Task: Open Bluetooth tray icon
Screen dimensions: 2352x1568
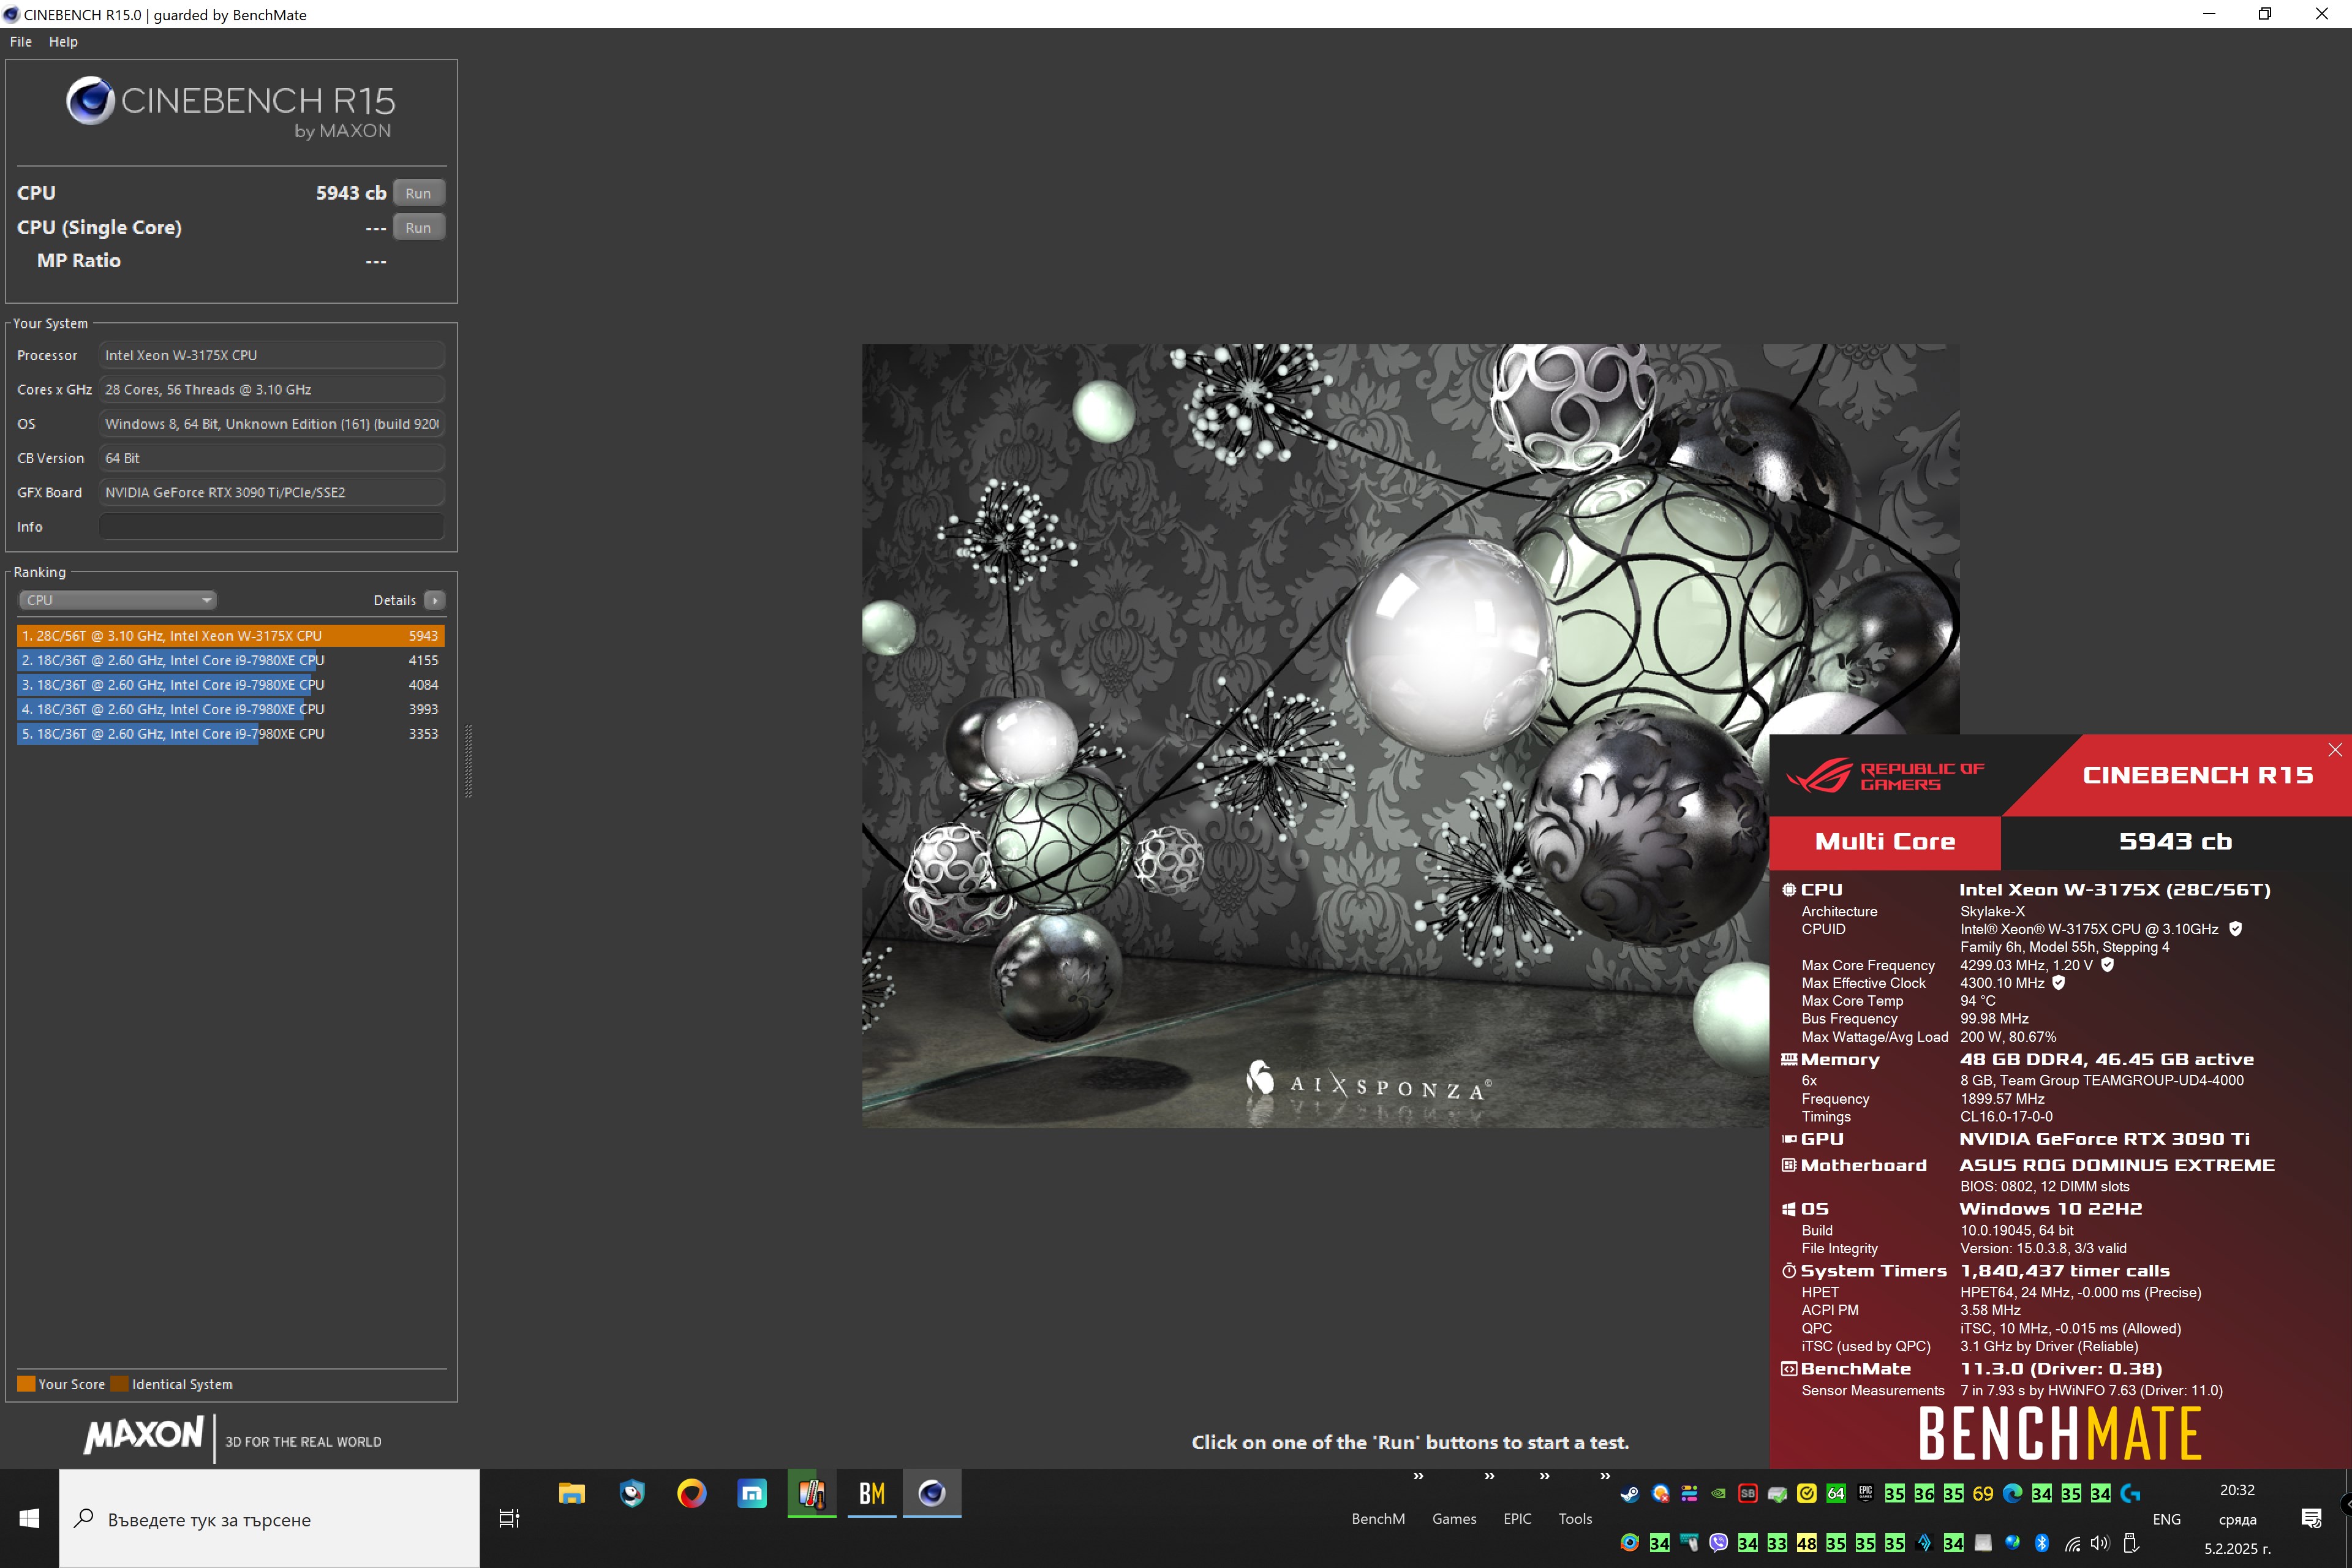Action: (x=2042, y=1542)
